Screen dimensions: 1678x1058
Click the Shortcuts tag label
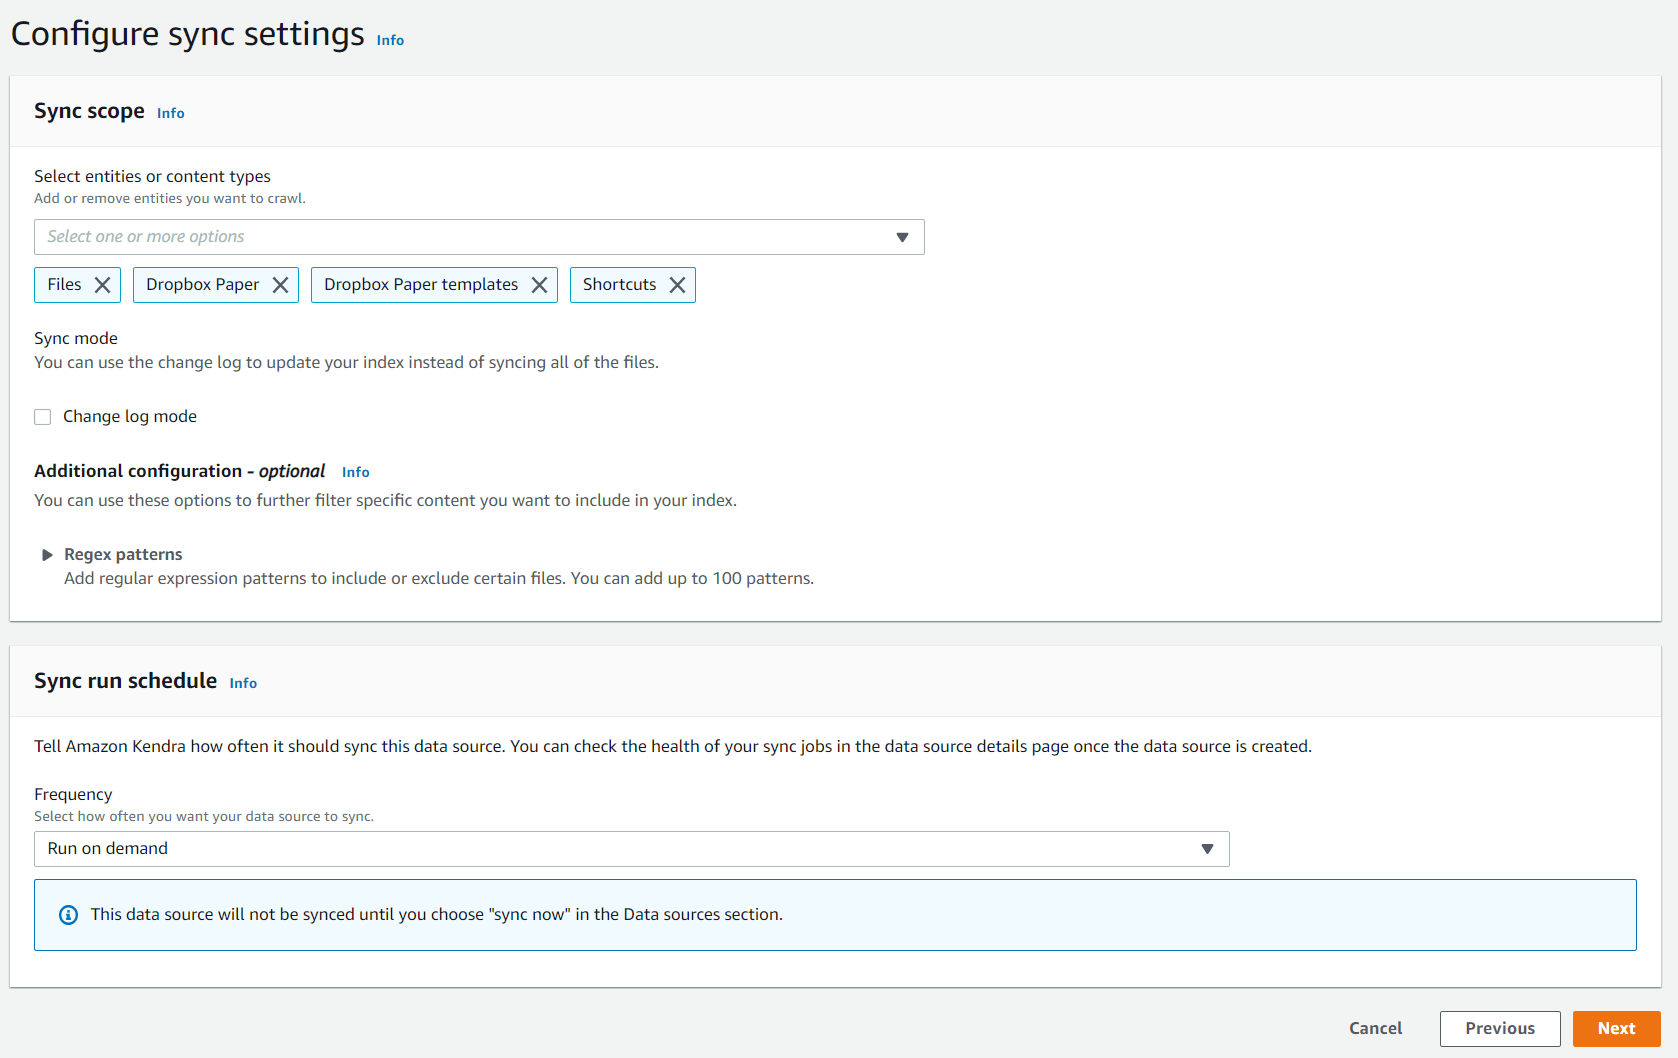[619, 285]
